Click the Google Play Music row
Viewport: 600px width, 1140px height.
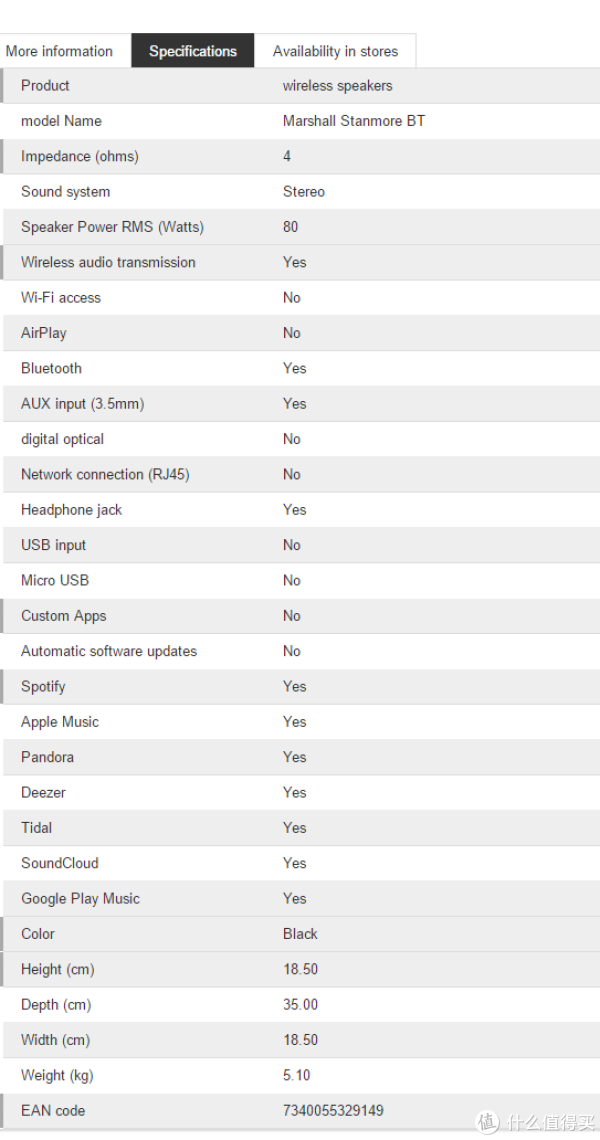point(300,899)
